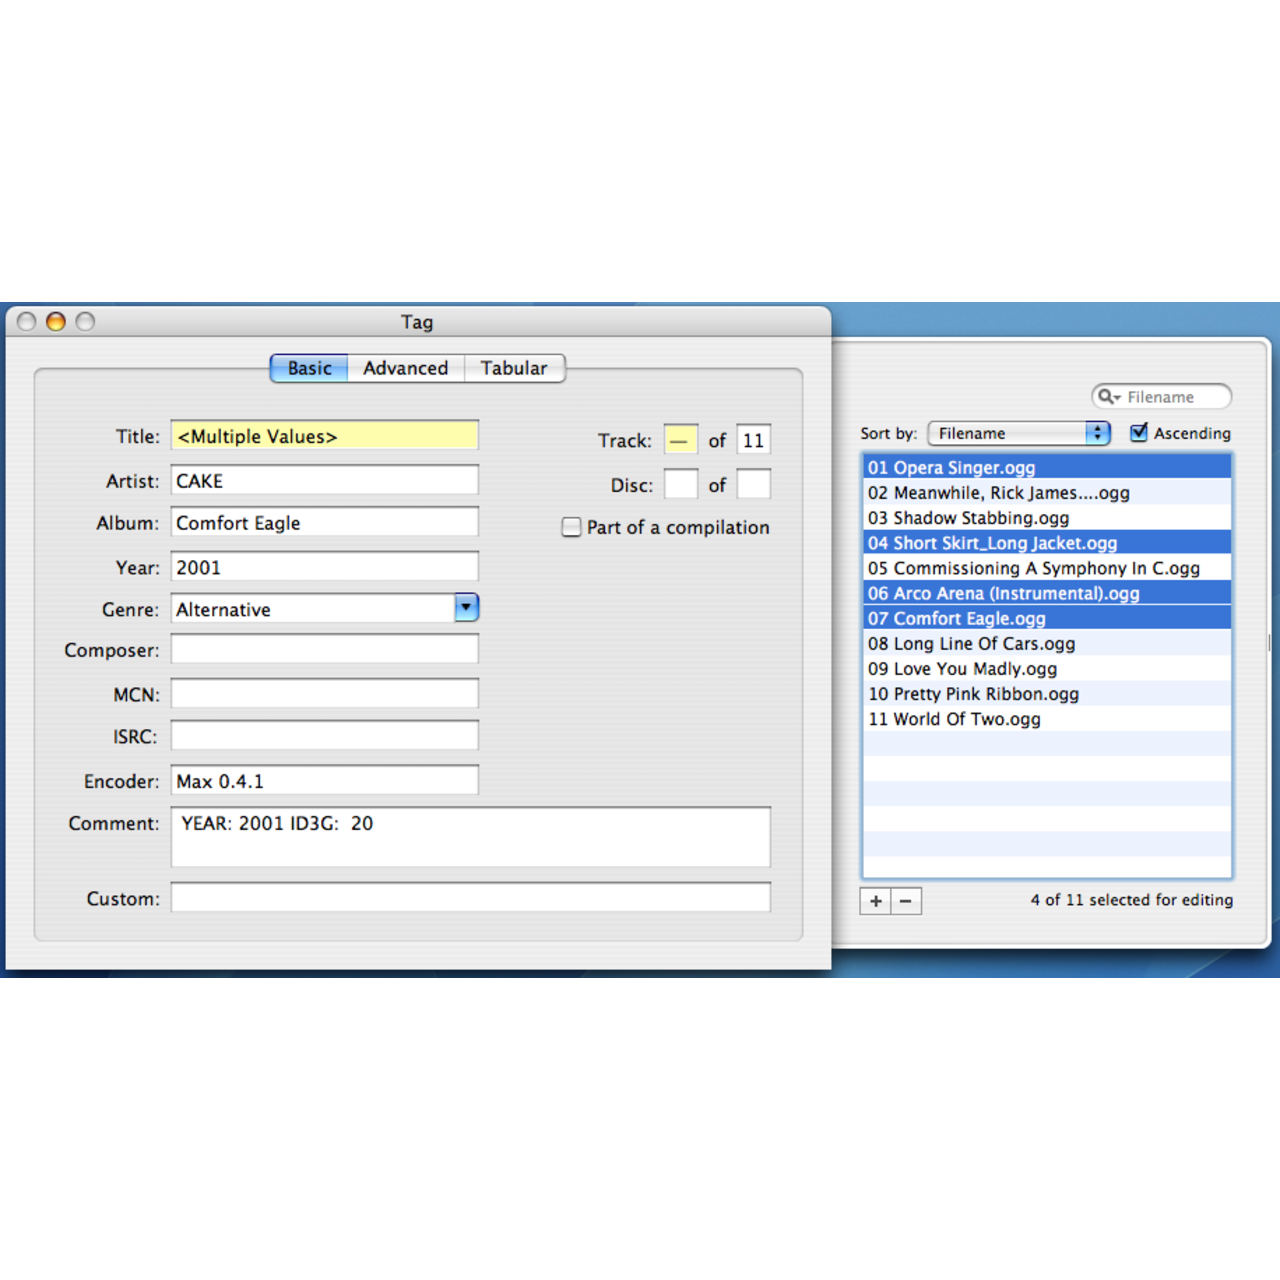Click the yellow minimize button of Tag window
The image size is (1280, 1280).
coord(56,321)
